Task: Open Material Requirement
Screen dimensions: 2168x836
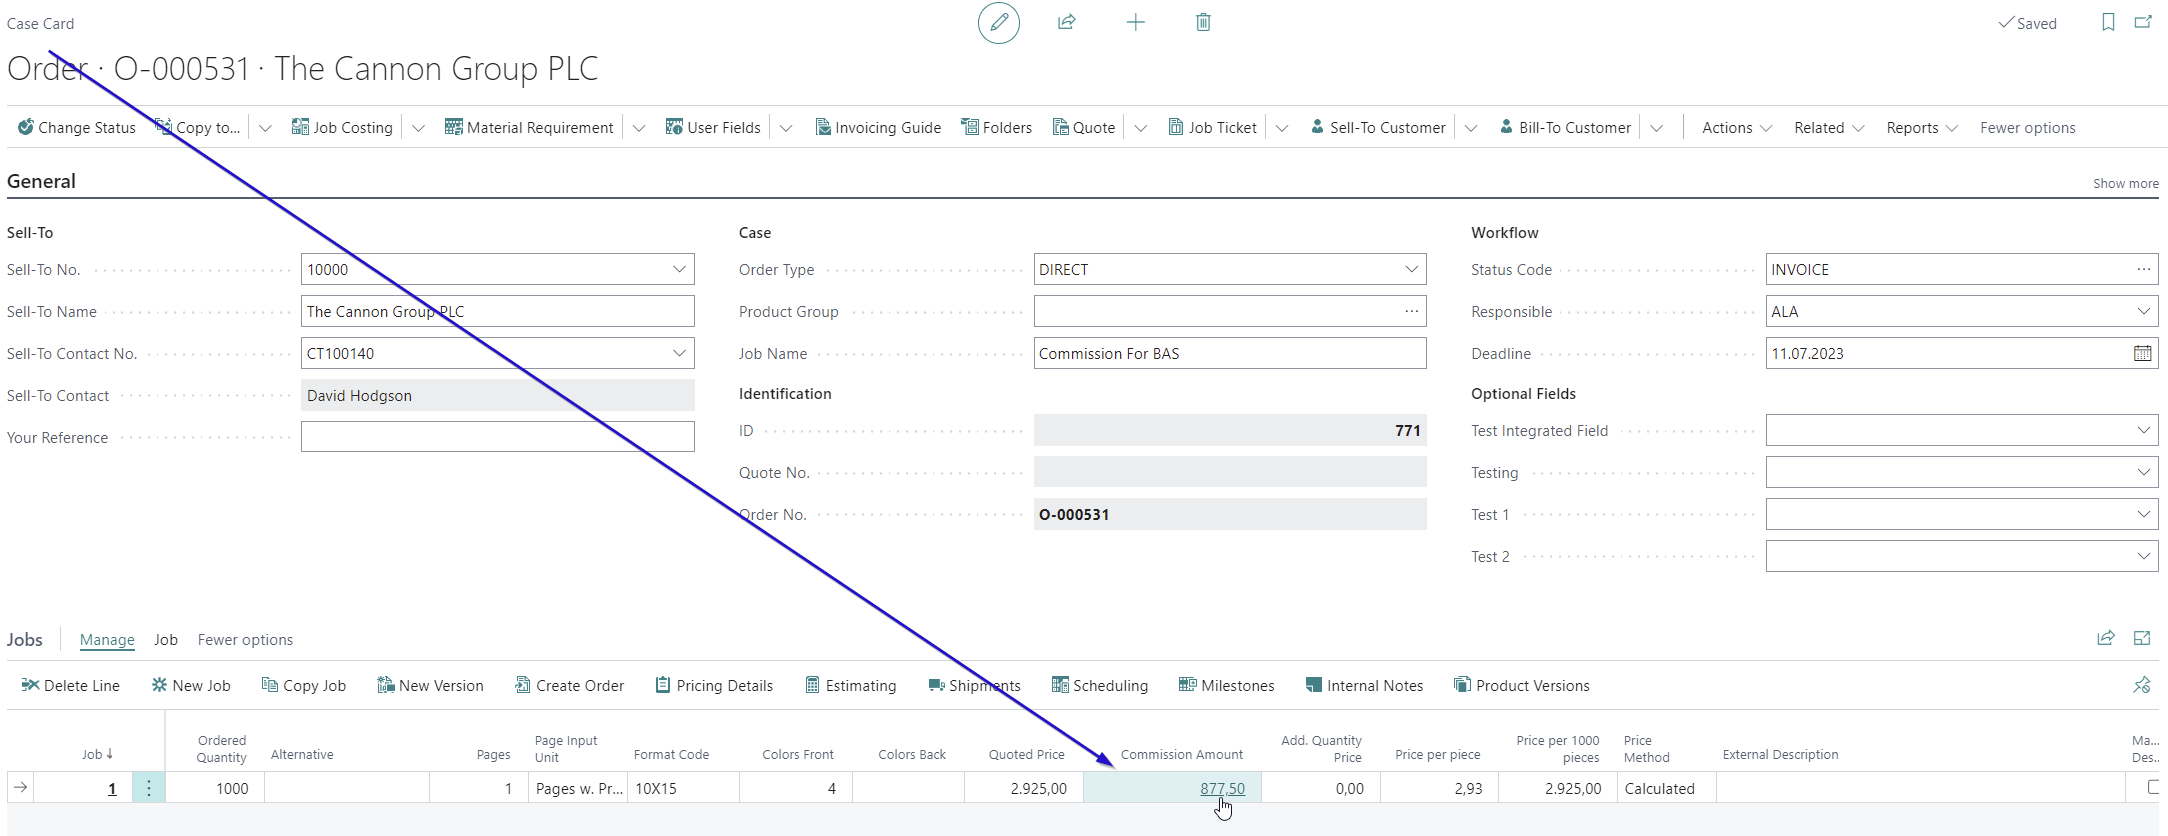Action: pyautogui.click(x=529, y=127)
